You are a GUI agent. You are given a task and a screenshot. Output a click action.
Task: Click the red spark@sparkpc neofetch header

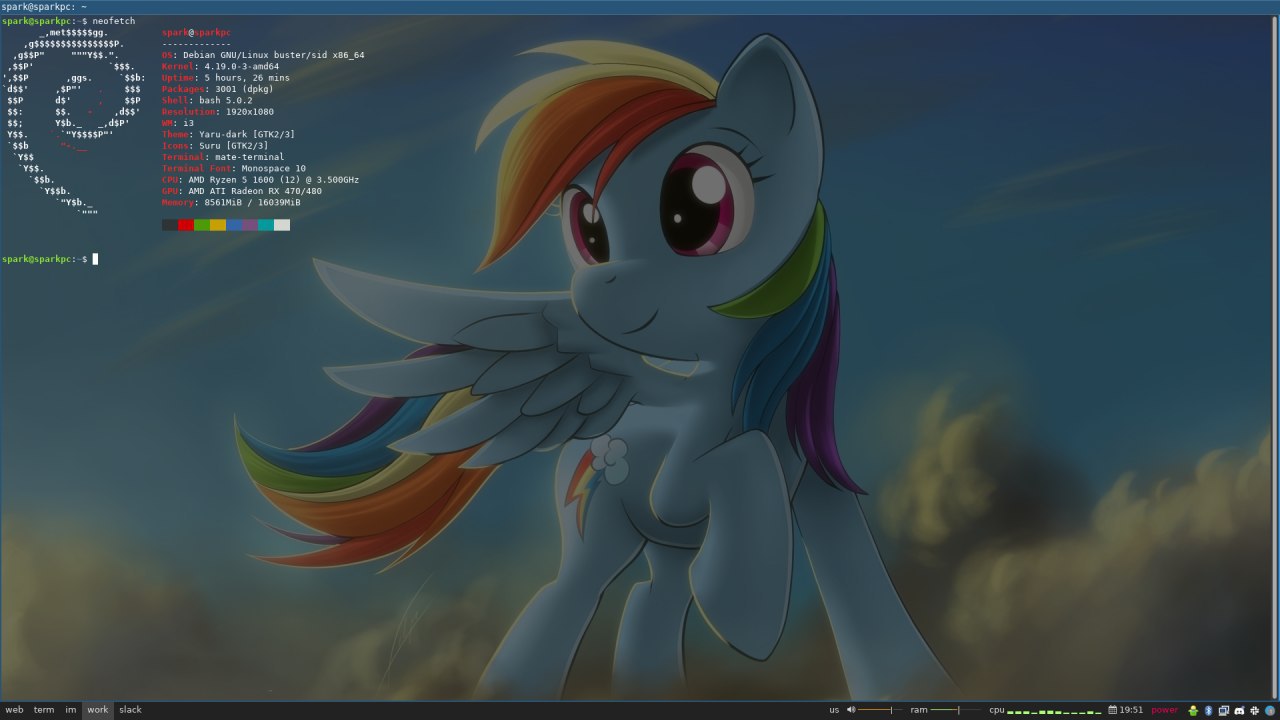pyautogui.click(x=196, y=32)
